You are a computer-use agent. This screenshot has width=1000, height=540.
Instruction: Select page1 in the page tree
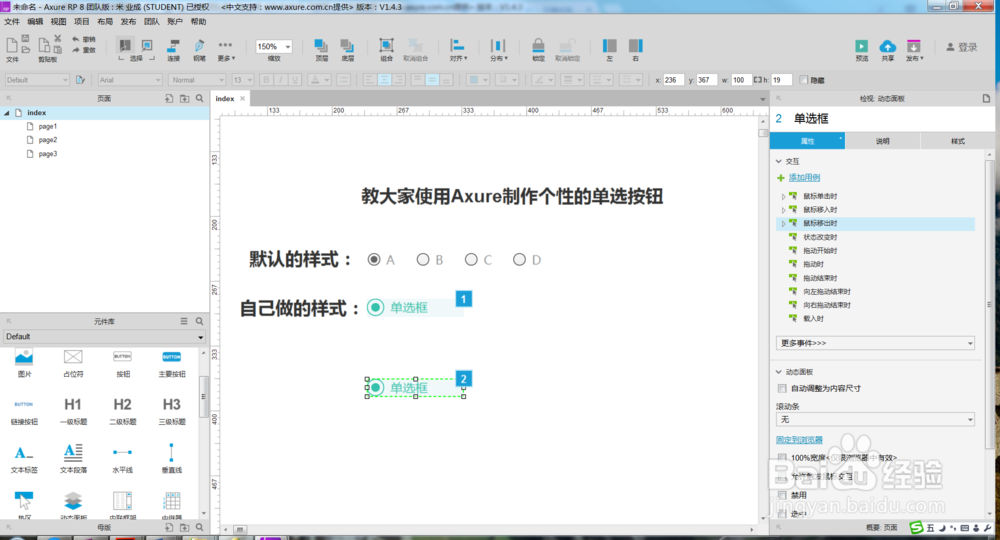[x=47, y=126]
